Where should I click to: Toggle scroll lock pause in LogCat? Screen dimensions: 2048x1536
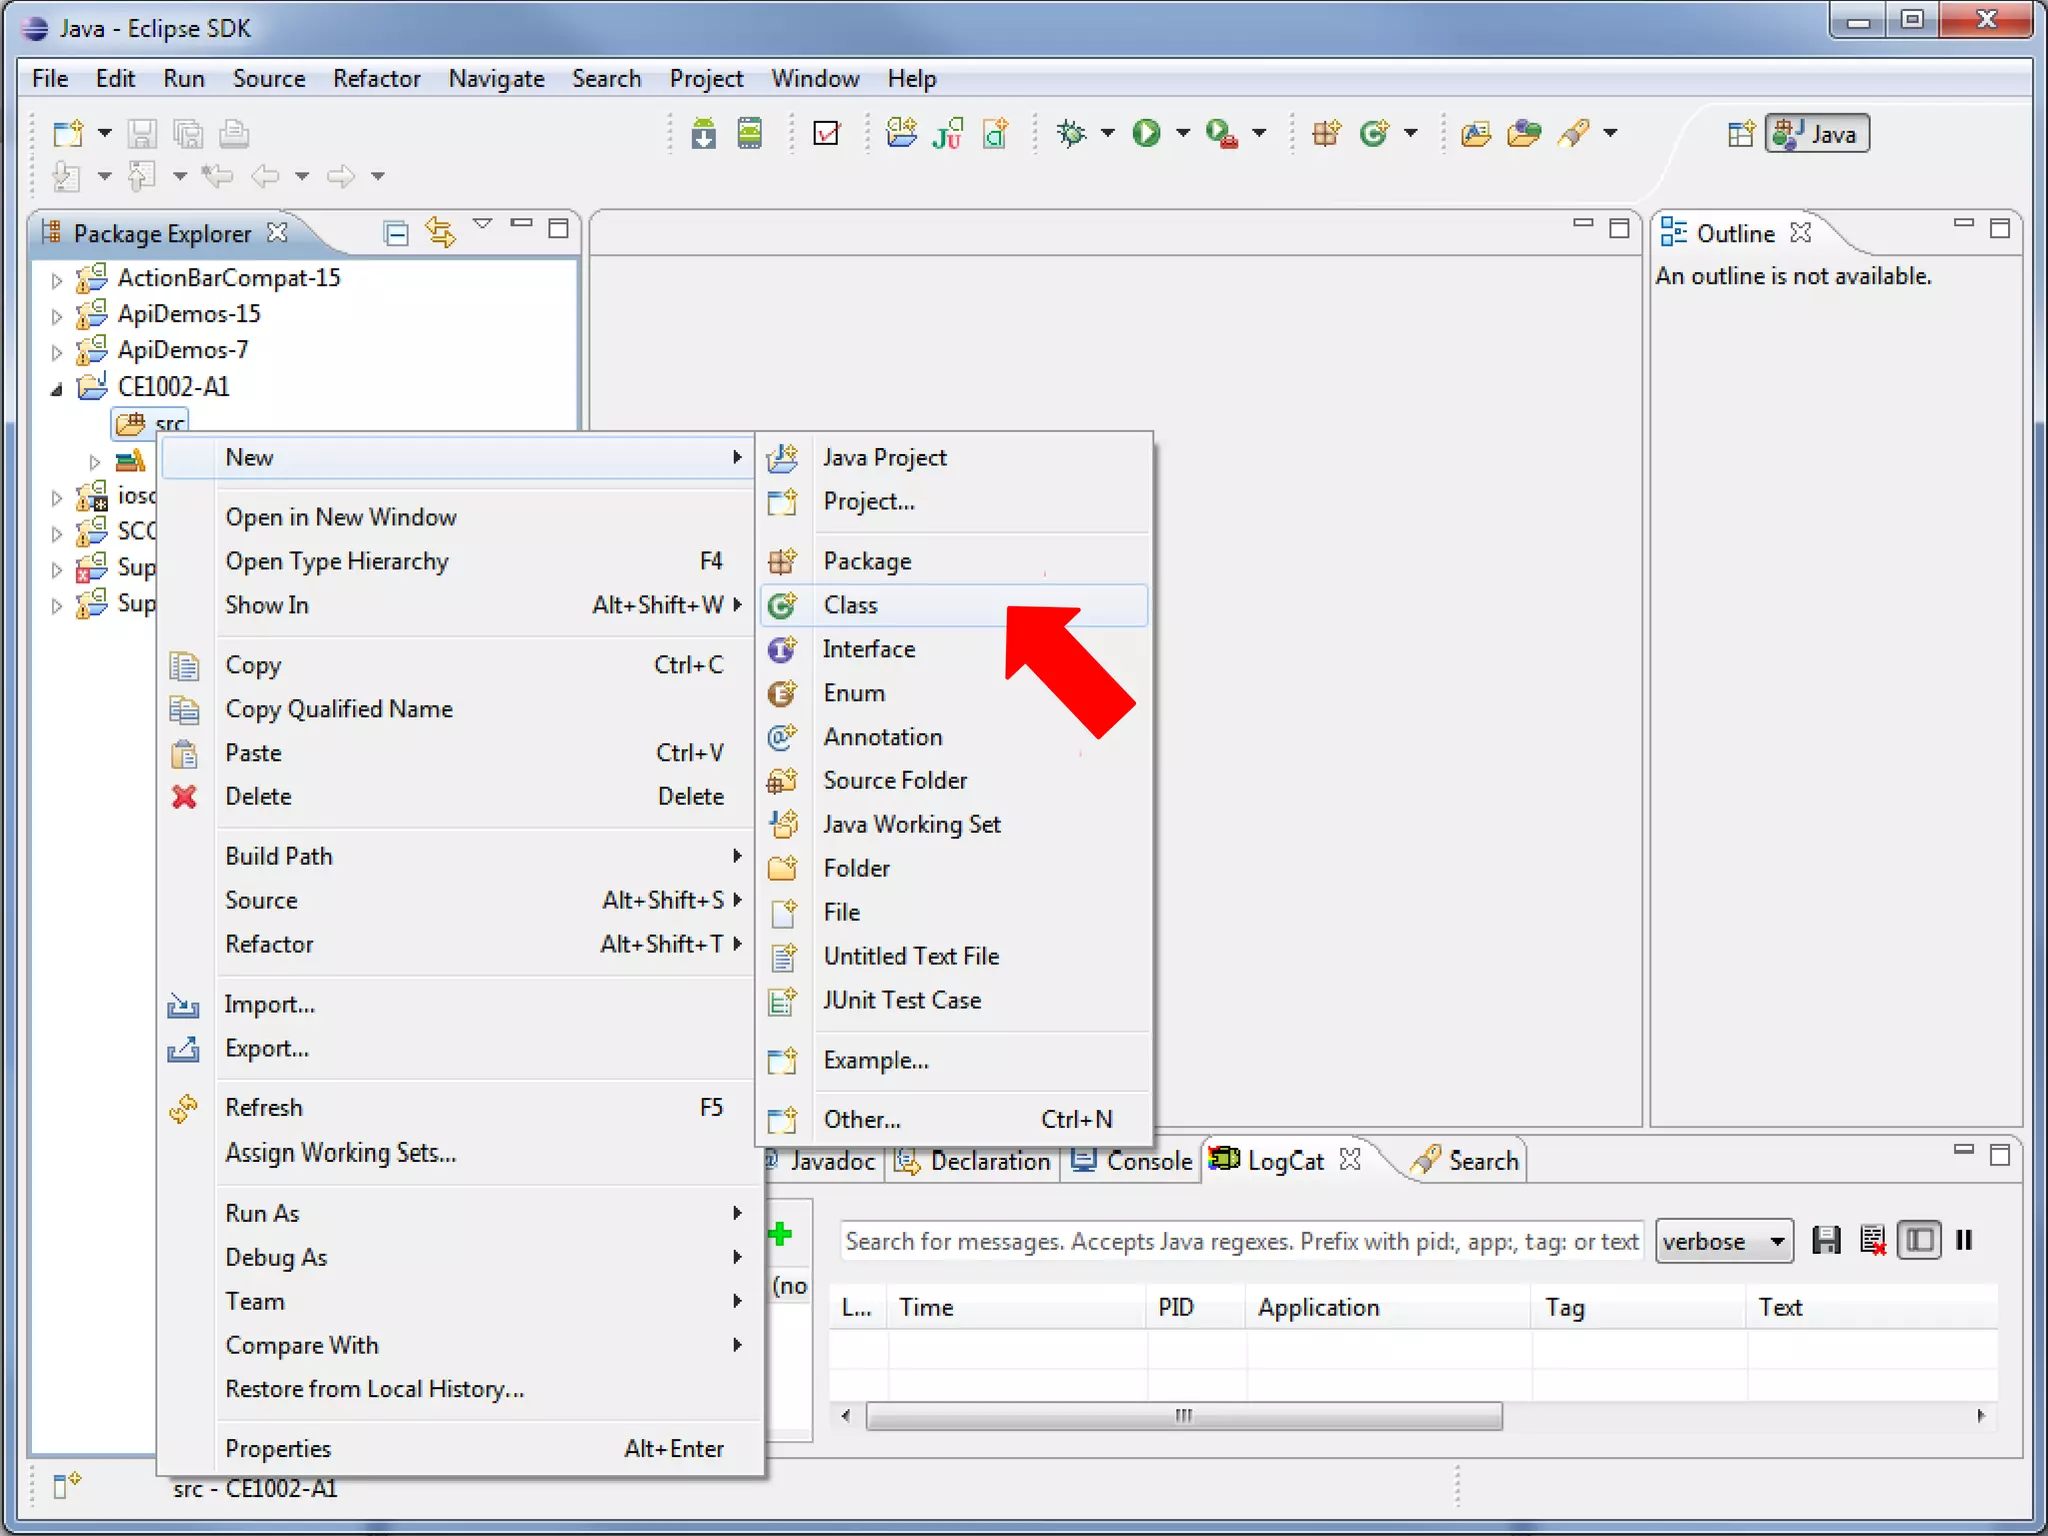1964,1240
